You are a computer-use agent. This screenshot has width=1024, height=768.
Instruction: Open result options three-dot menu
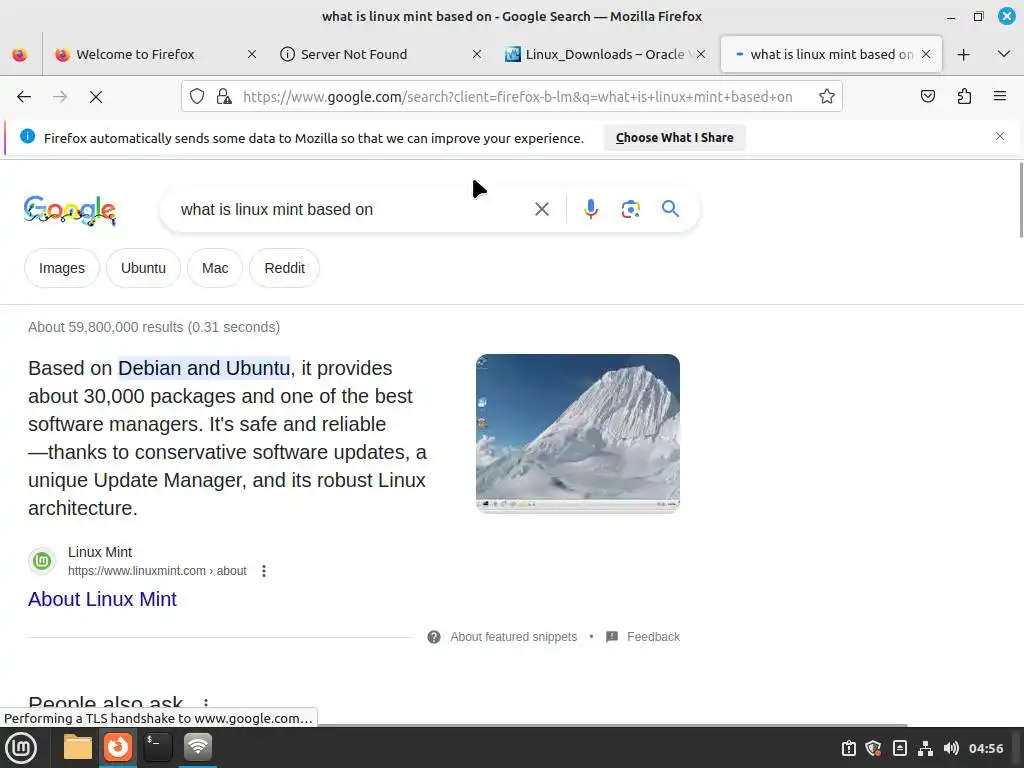(x=264, y=571)
